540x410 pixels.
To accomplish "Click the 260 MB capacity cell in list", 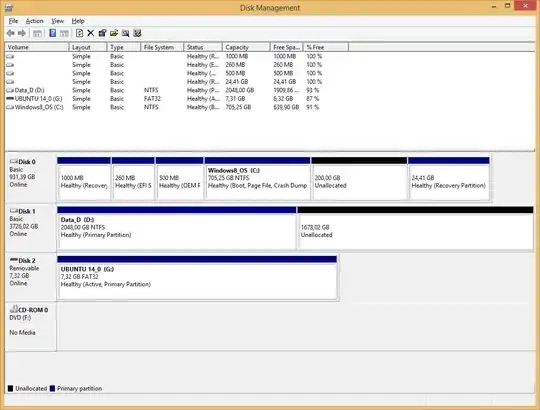I will coord(235,65).
